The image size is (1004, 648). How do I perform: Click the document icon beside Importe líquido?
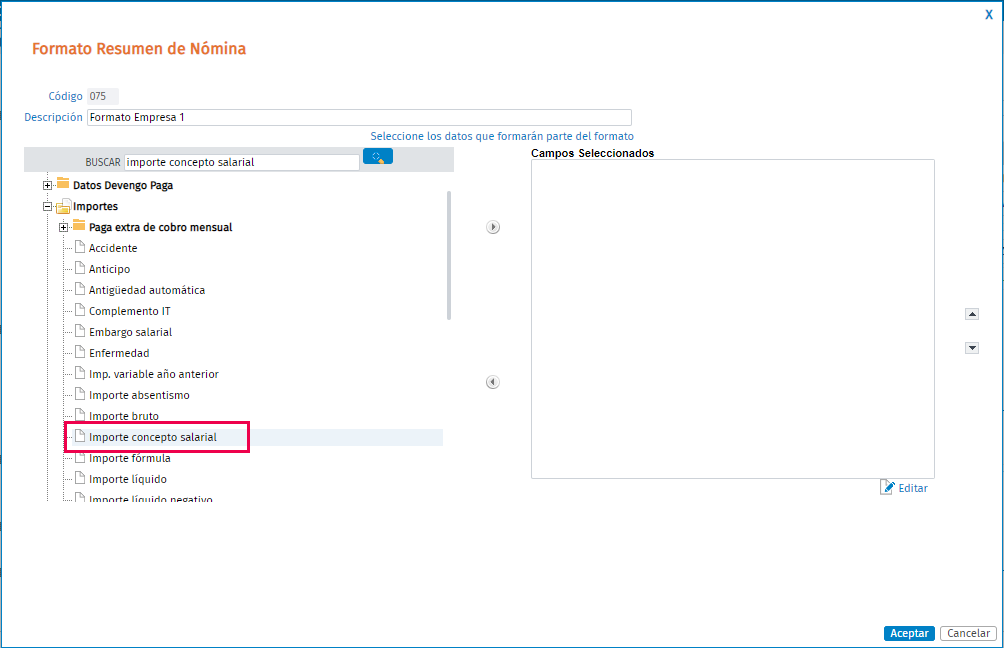pos(80,478)
